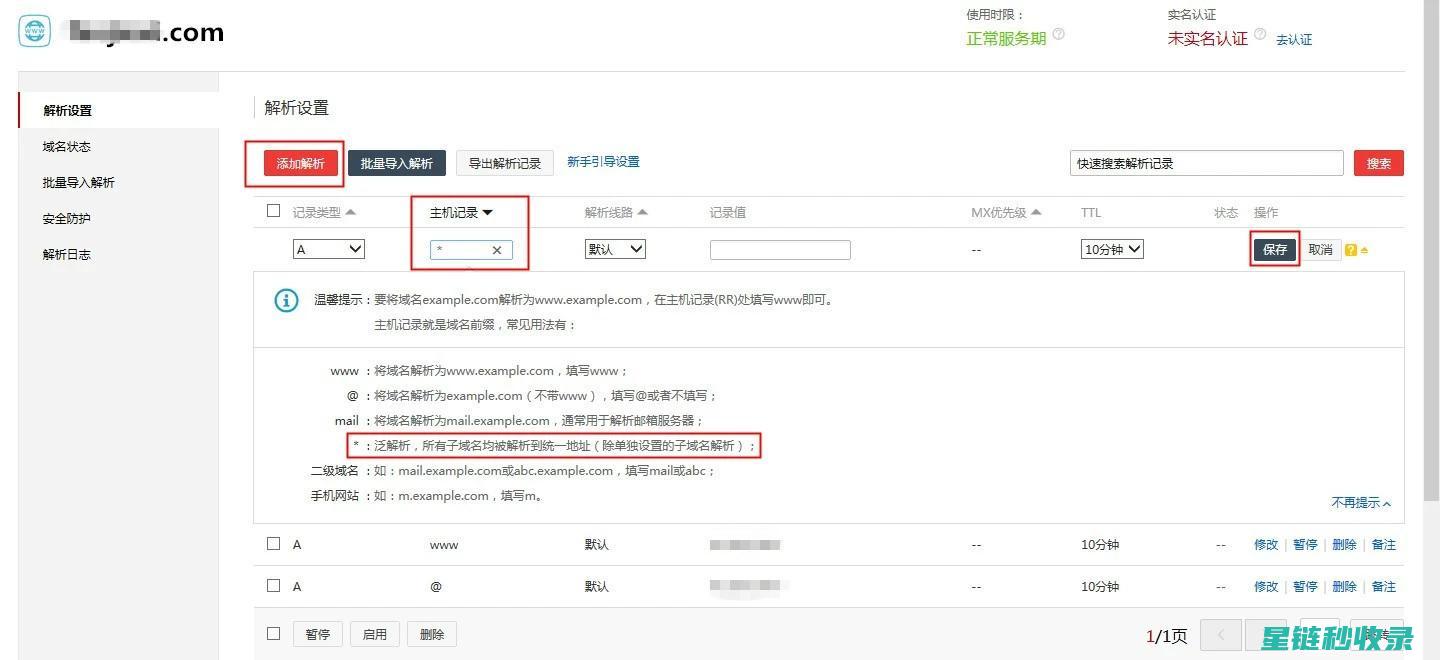The image size is (1440, 660).
Task: Click the 记录值 column header
Action: coord(728,212)
